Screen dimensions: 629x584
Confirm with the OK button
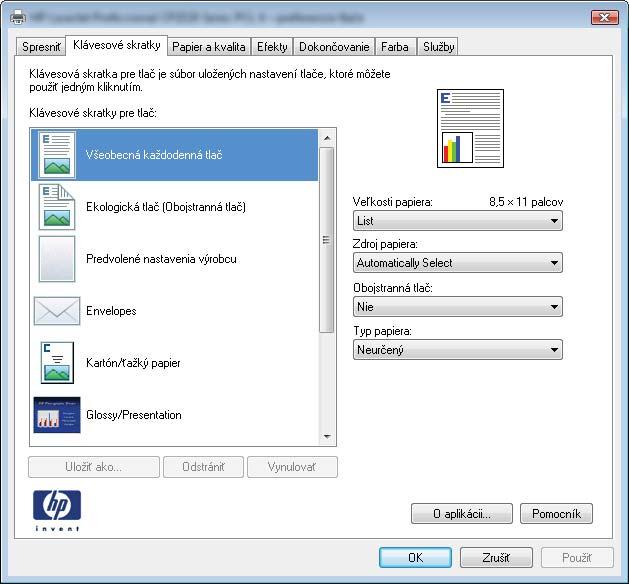click(x=416, y=558)
